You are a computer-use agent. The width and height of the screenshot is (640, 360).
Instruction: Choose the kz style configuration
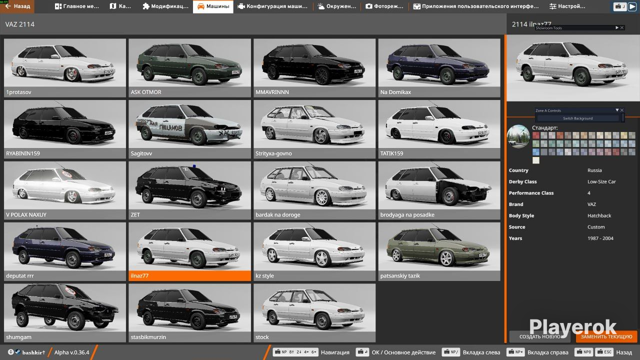pyautogui.click(x=315, y=251)
